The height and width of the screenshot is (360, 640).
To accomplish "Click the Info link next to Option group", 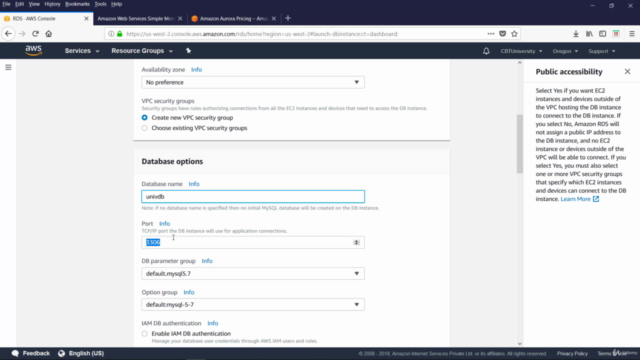I will 189,292.
